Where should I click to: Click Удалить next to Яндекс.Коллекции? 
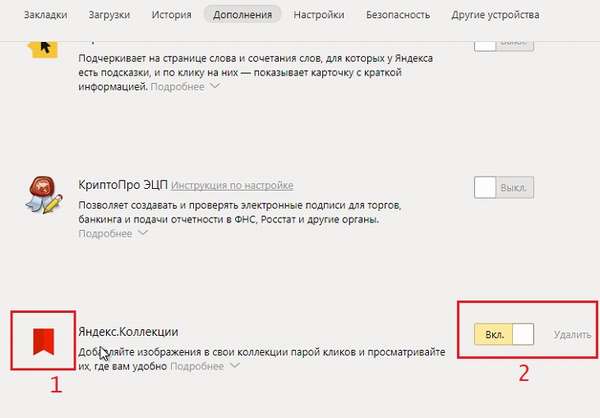tap(572, 335)
